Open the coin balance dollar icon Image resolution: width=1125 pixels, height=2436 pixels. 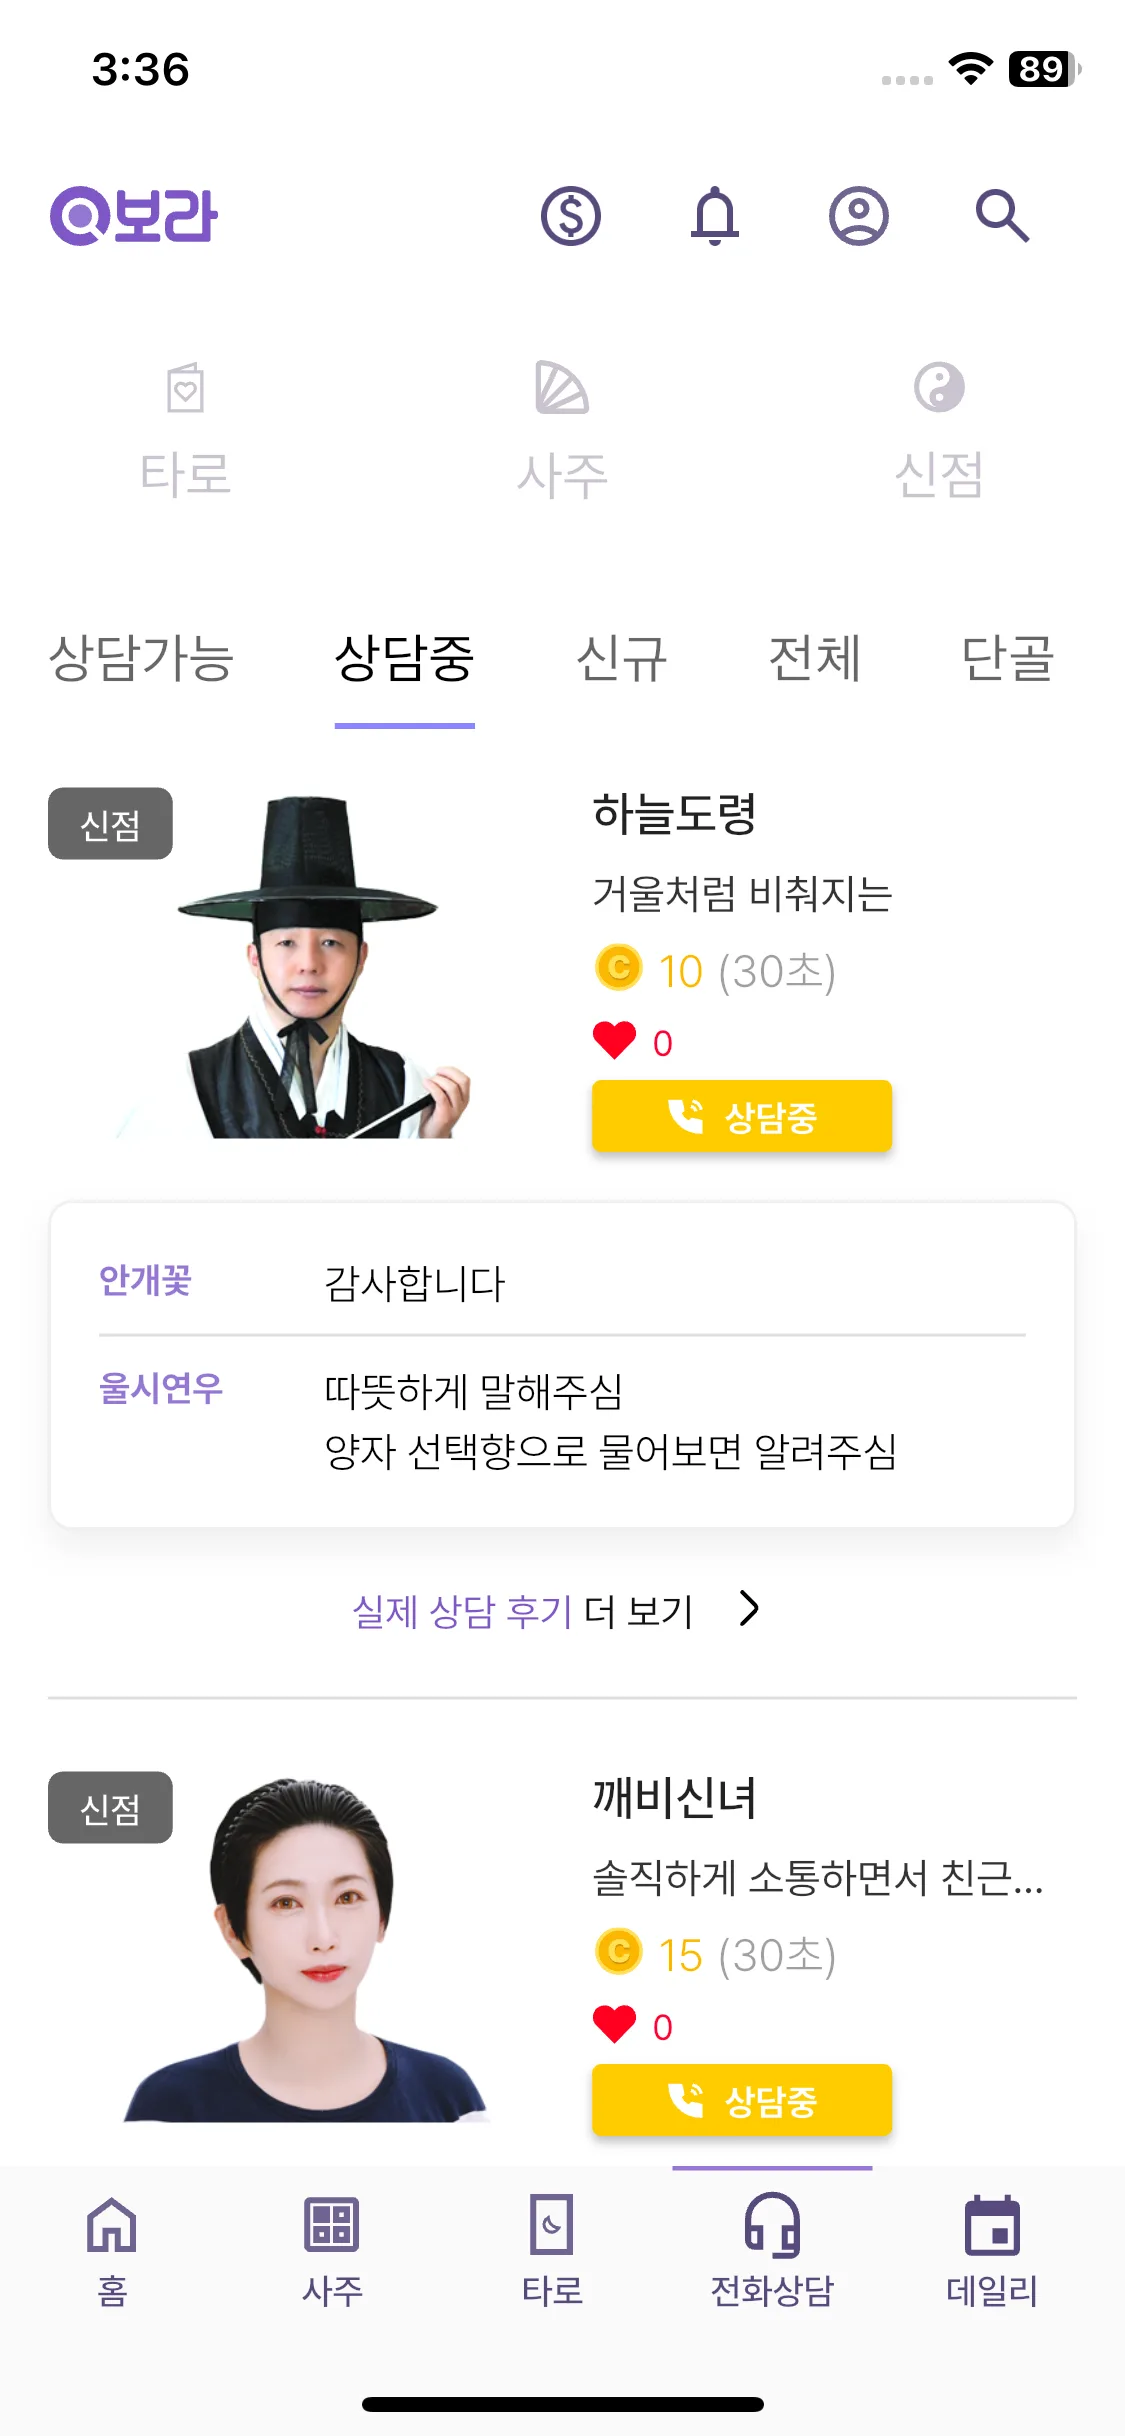[x=571, y=216]
